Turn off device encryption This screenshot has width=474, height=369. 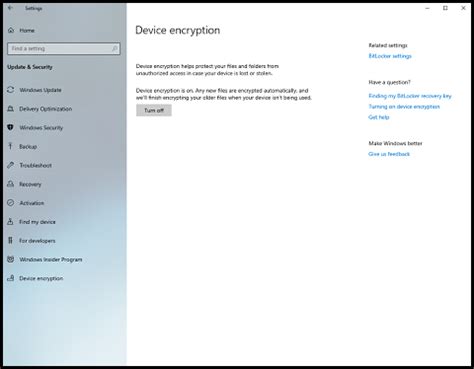click(x=154, y=110)
